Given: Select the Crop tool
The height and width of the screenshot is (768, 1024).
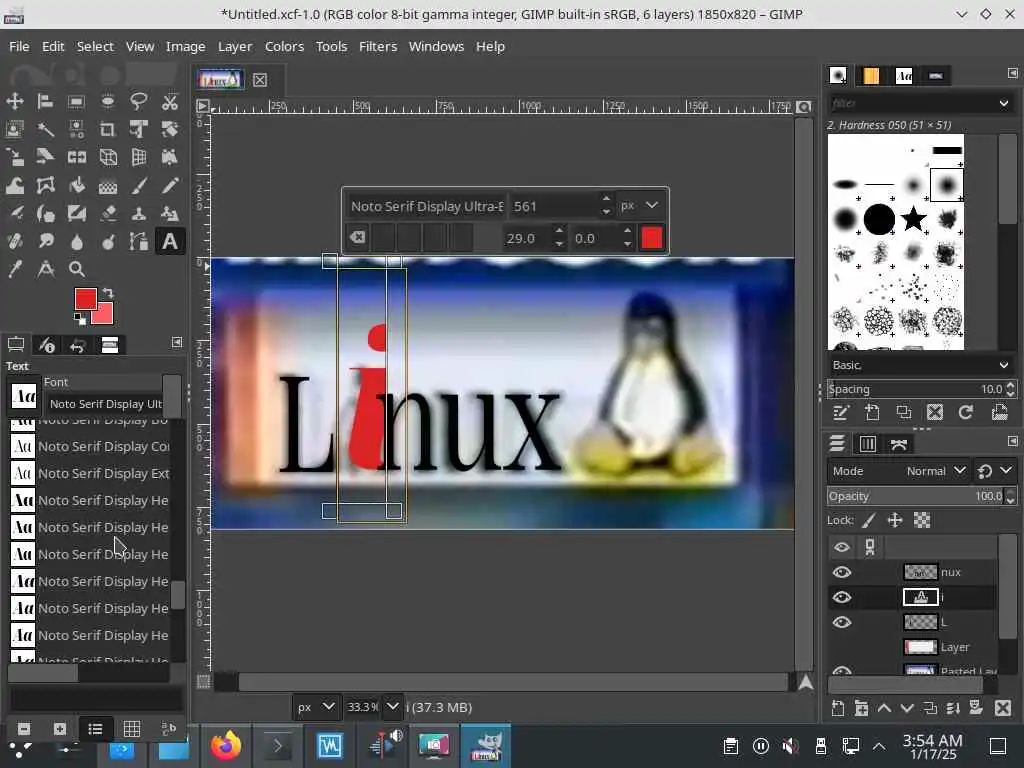Looking at the screenshot, I should (108, 129).
